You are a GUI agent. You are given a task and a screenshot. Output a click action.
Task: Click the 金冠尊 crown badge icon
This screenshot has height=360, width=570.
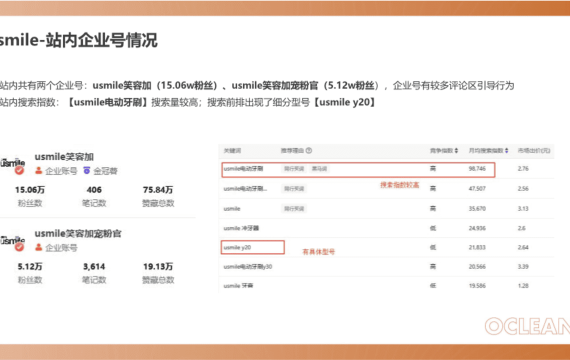tap(87, 171)
